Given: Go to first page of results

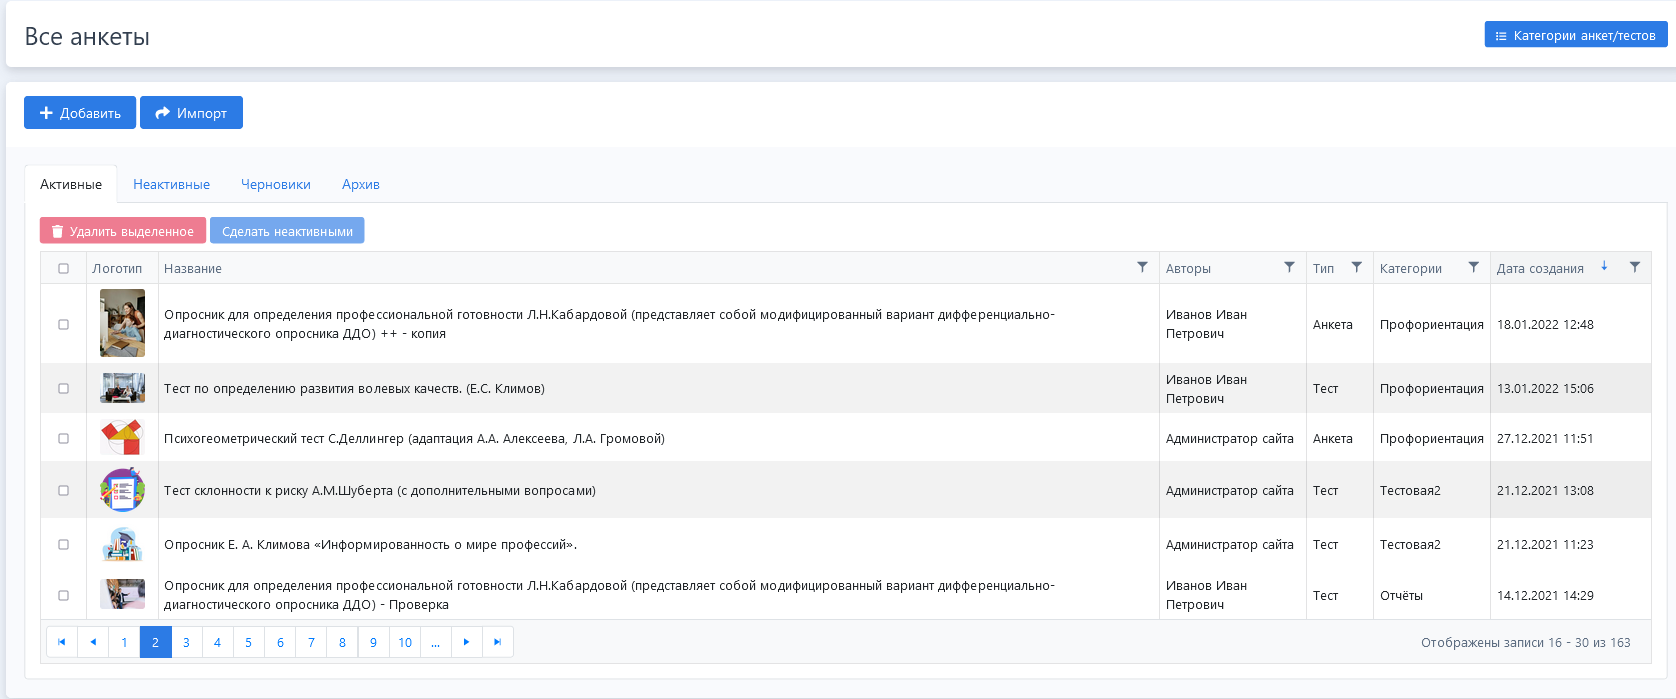Looking at the screenshot, I should [x=62, y=642].
